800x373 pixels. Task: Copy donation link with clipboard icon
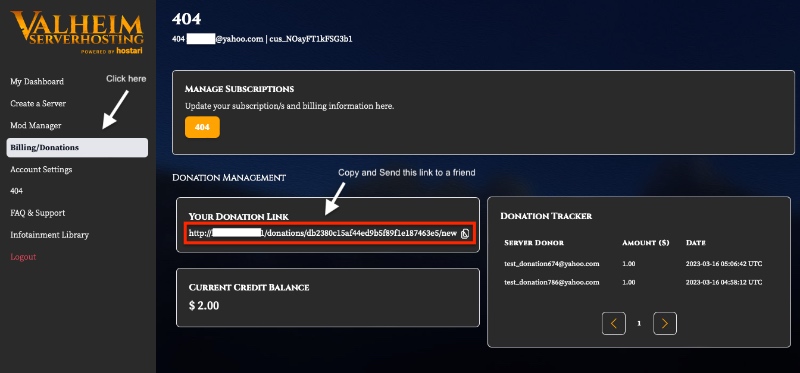coord(465,234)
